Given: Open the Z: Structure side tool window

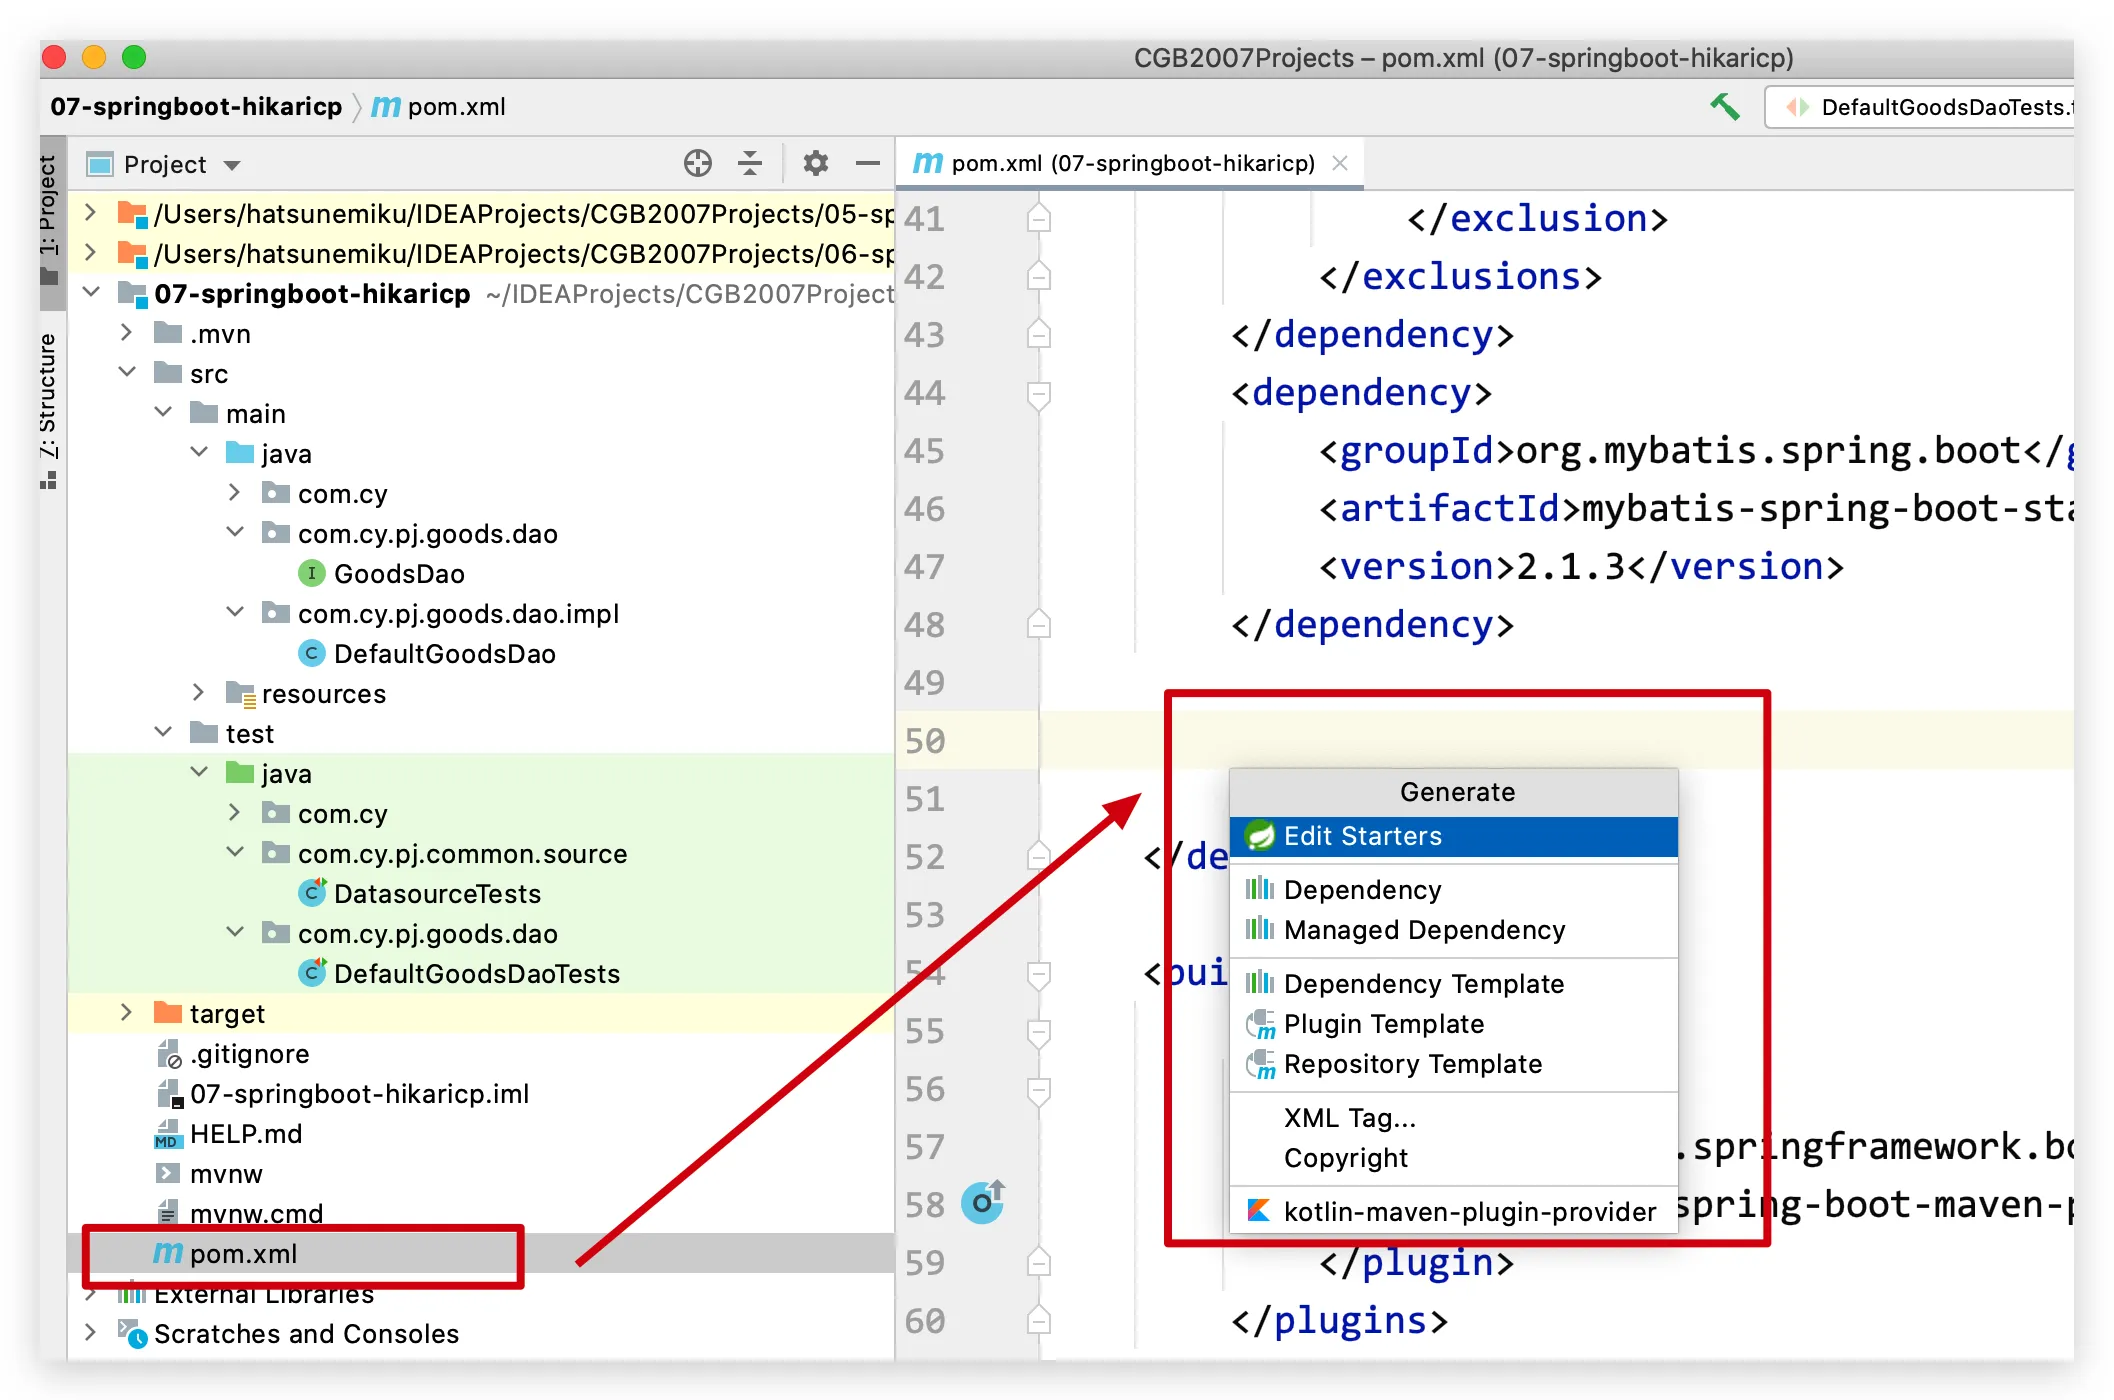Looking at the screenshot, I should point(49,410).
